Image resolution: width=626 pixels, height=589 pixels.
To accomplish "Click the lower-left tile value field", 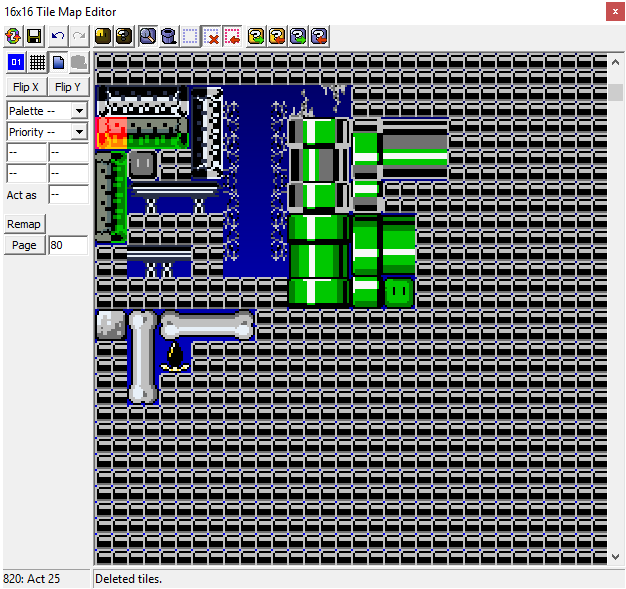I will click(x=26, y=174).
